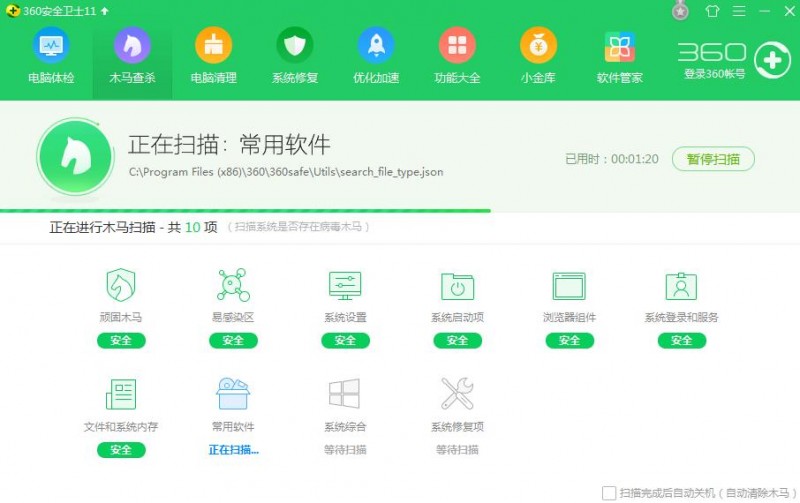800x503 pixels.
Task: Click 安全 badge under 系统设置
Action: click(x=345, y=340)
